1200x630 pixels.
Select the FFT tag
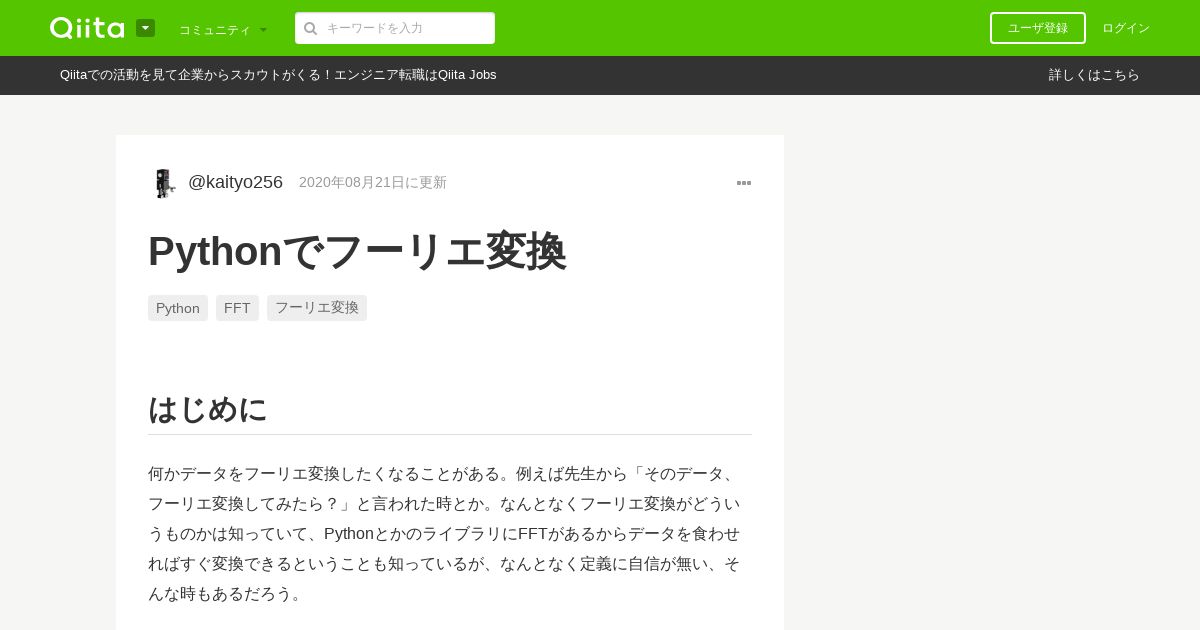[237, 308]
